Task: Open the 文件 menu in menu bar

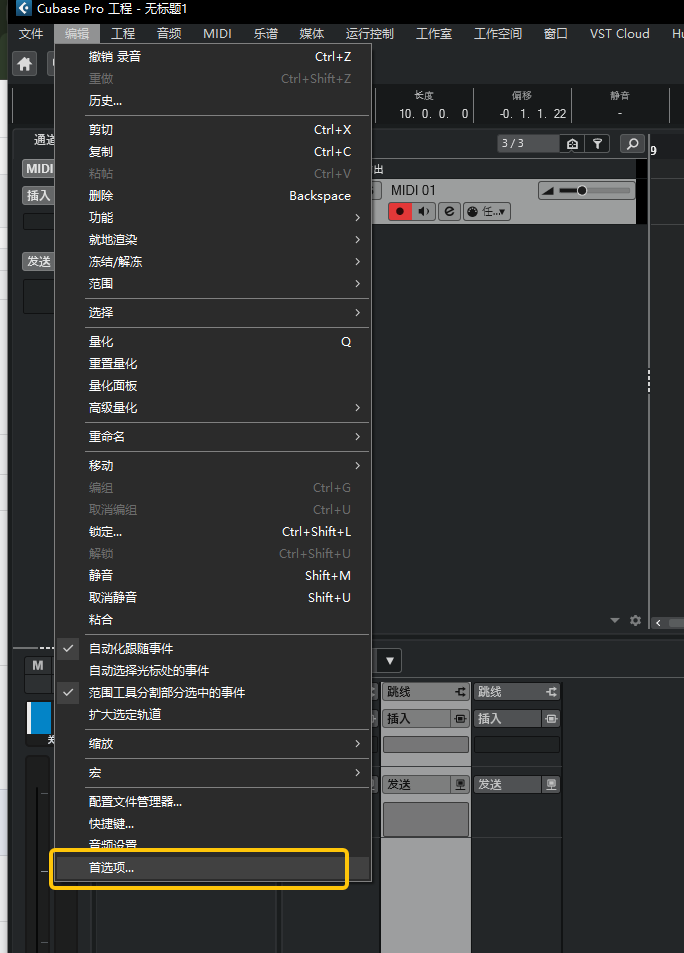Action: click(31, 33)
